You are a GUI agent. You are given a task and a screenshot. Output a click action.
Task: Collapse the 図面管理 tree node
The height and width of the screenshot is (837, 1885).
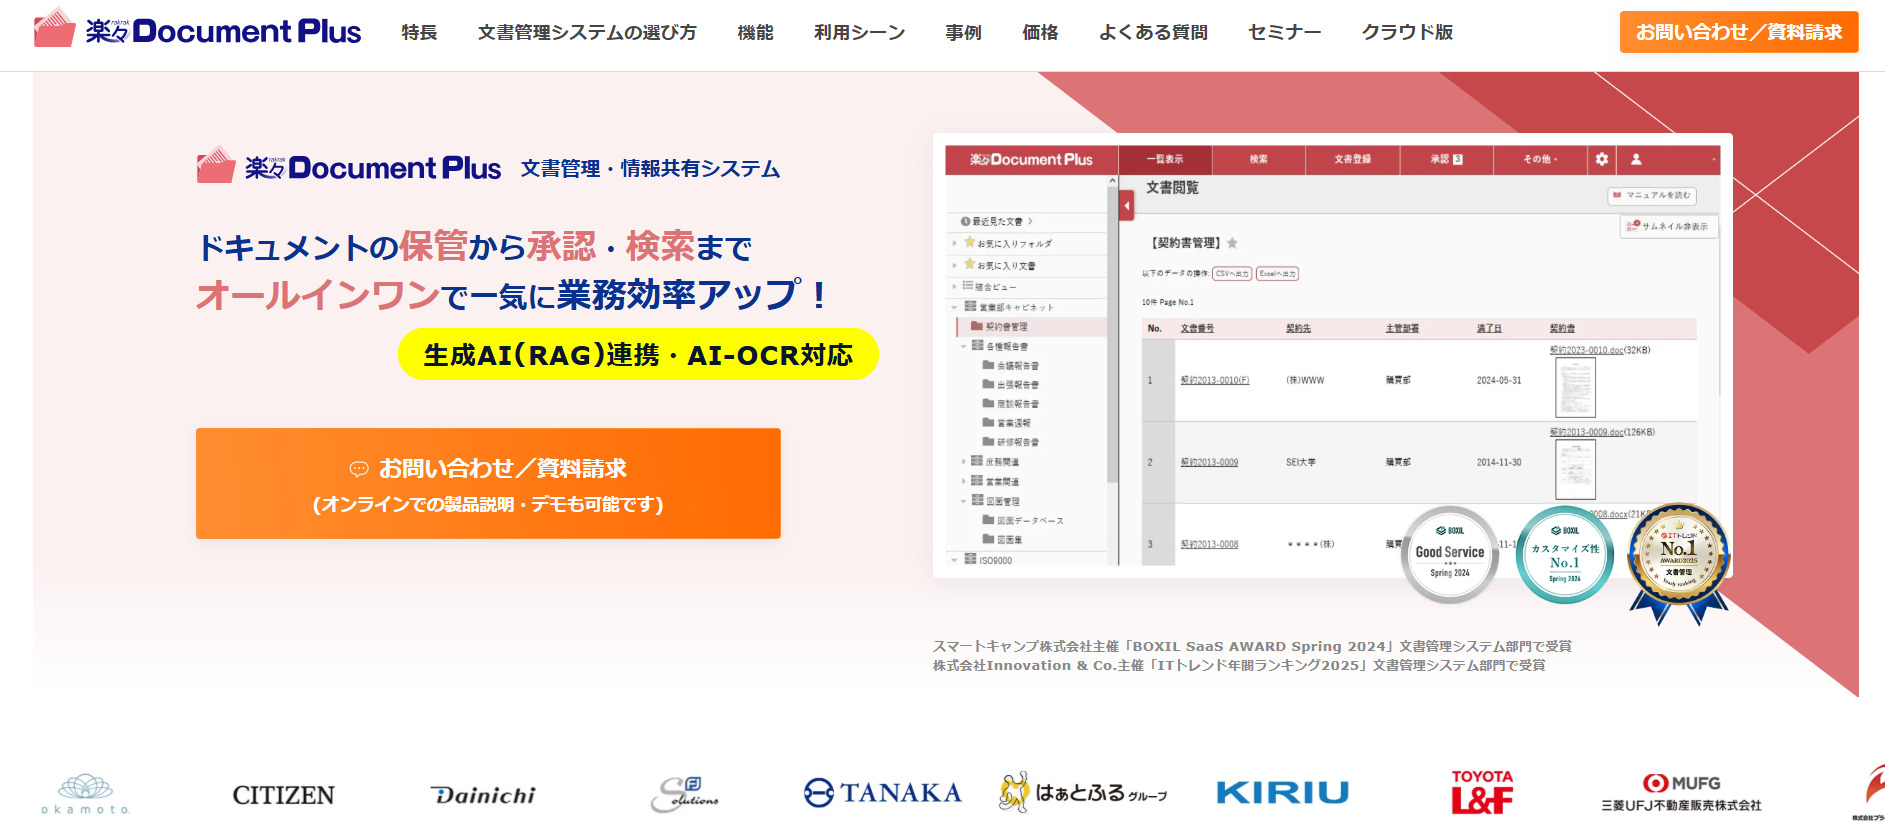click(x=964, y=501)
